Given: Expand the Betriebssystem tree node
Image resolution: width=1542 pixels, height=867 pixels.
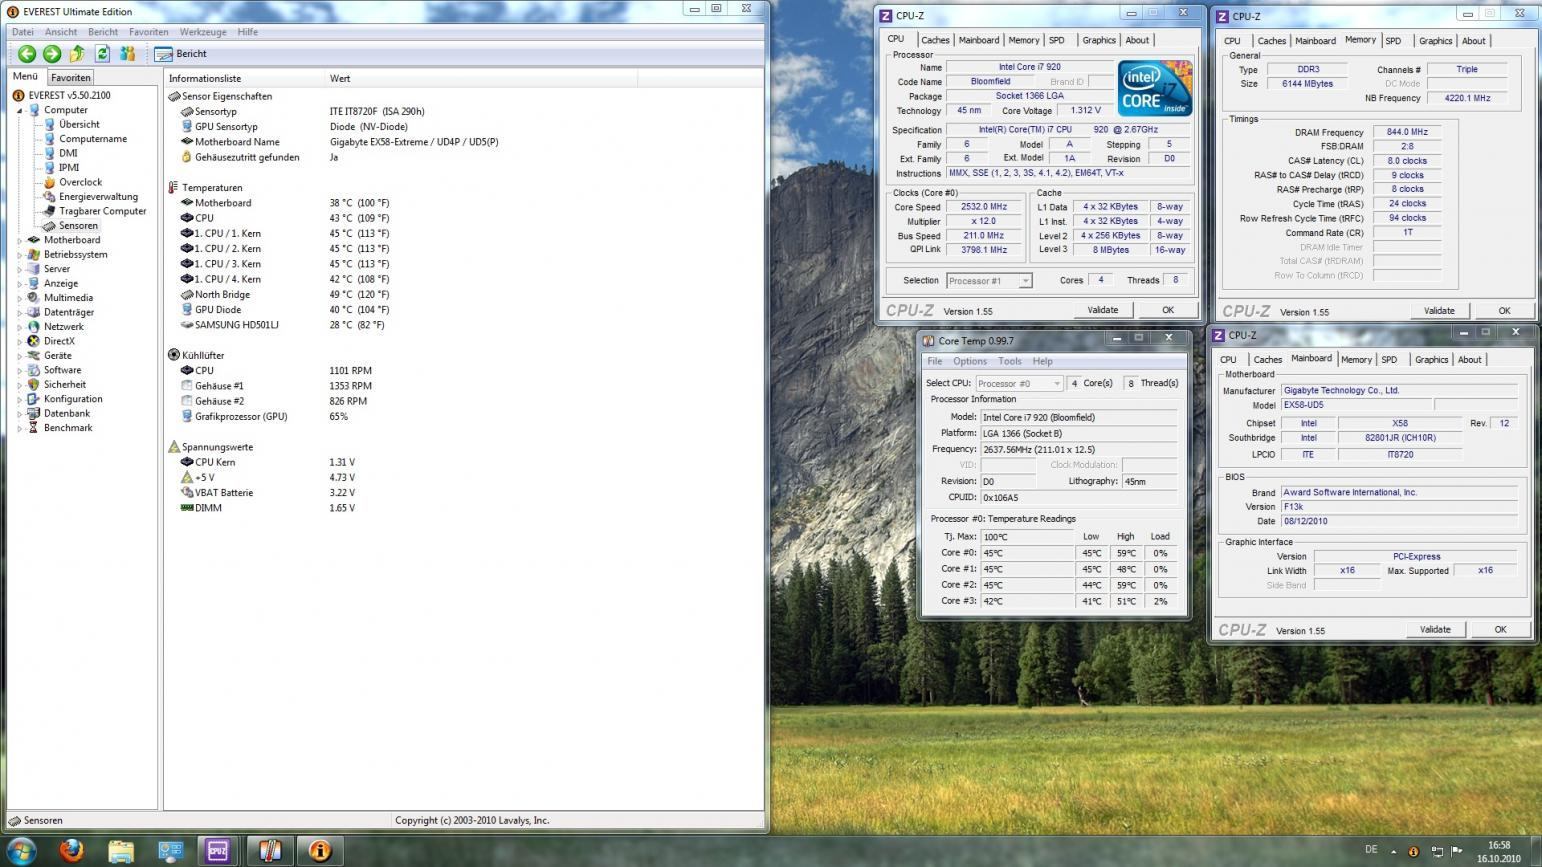Looking at the screenshot, I should [x=19, y=255].
